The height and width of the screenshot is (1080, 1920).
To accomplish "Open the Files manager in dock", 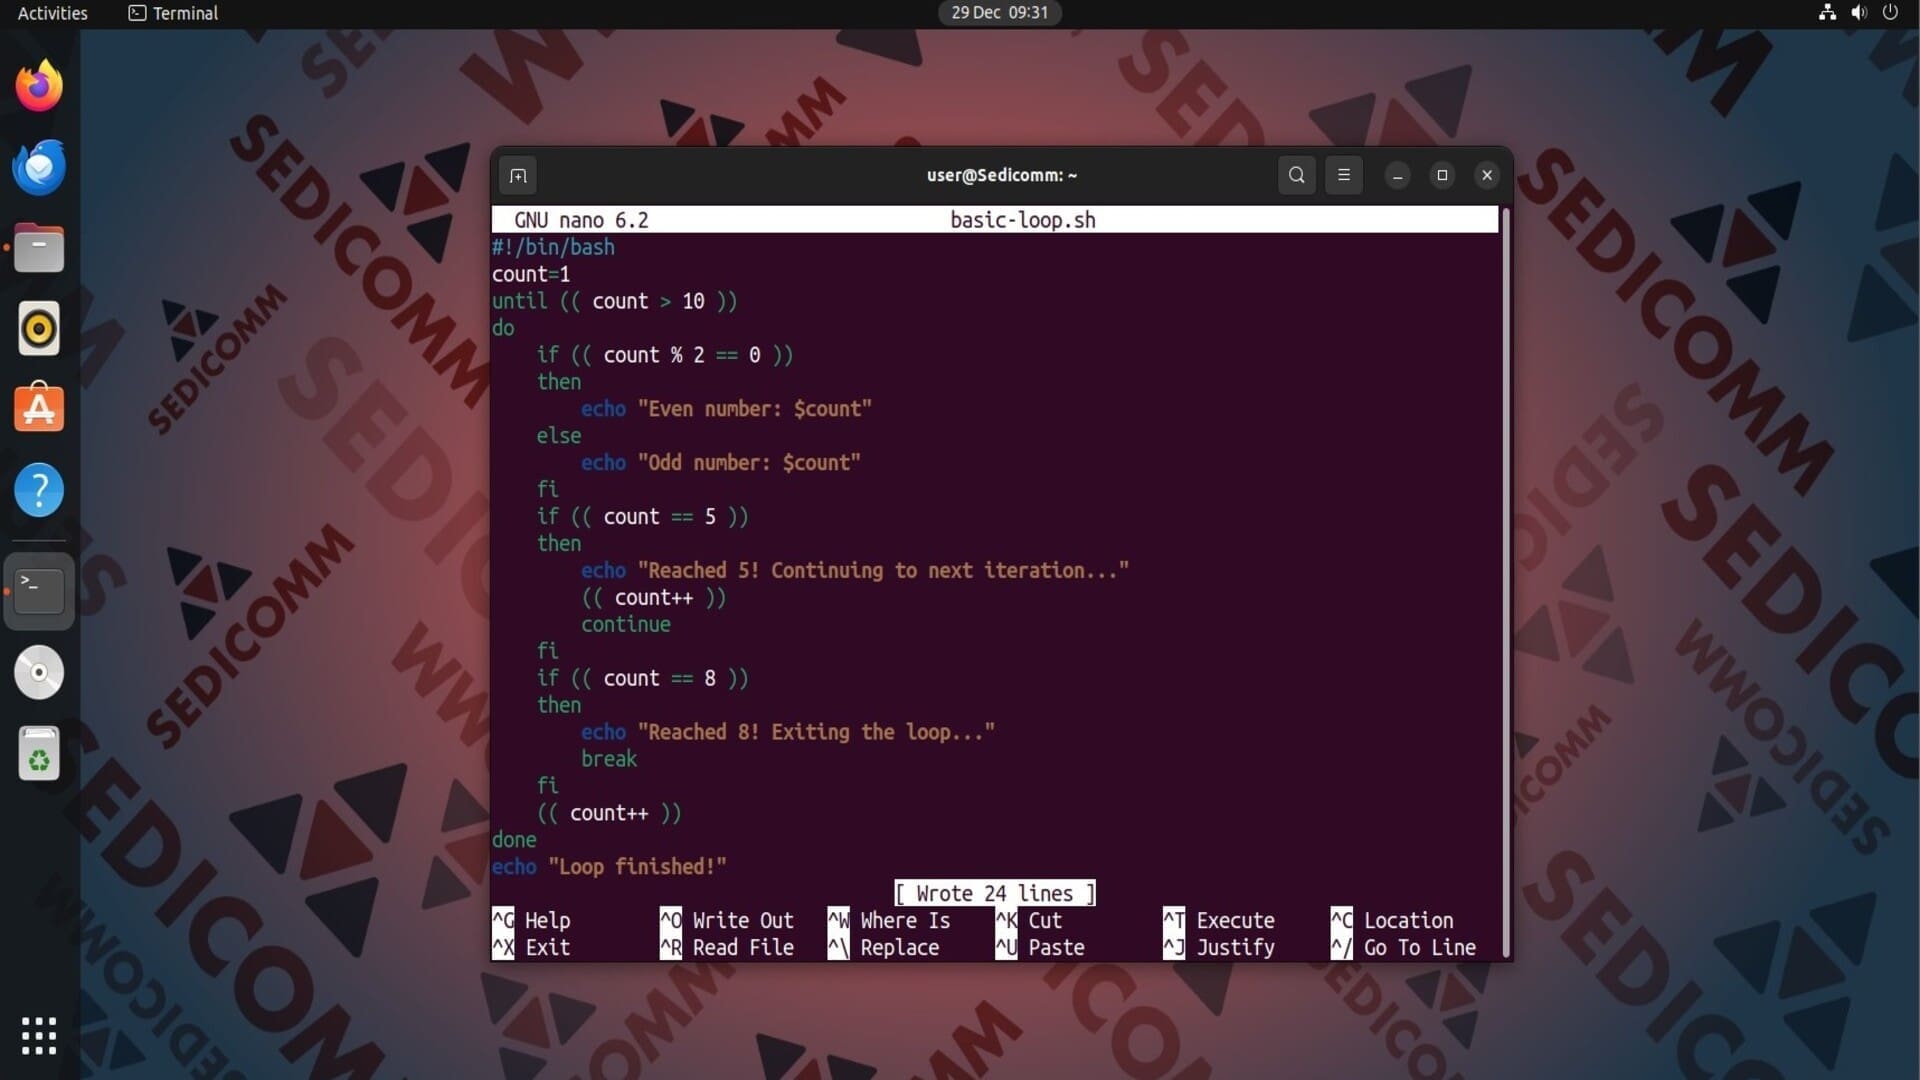I will [39, 248].
